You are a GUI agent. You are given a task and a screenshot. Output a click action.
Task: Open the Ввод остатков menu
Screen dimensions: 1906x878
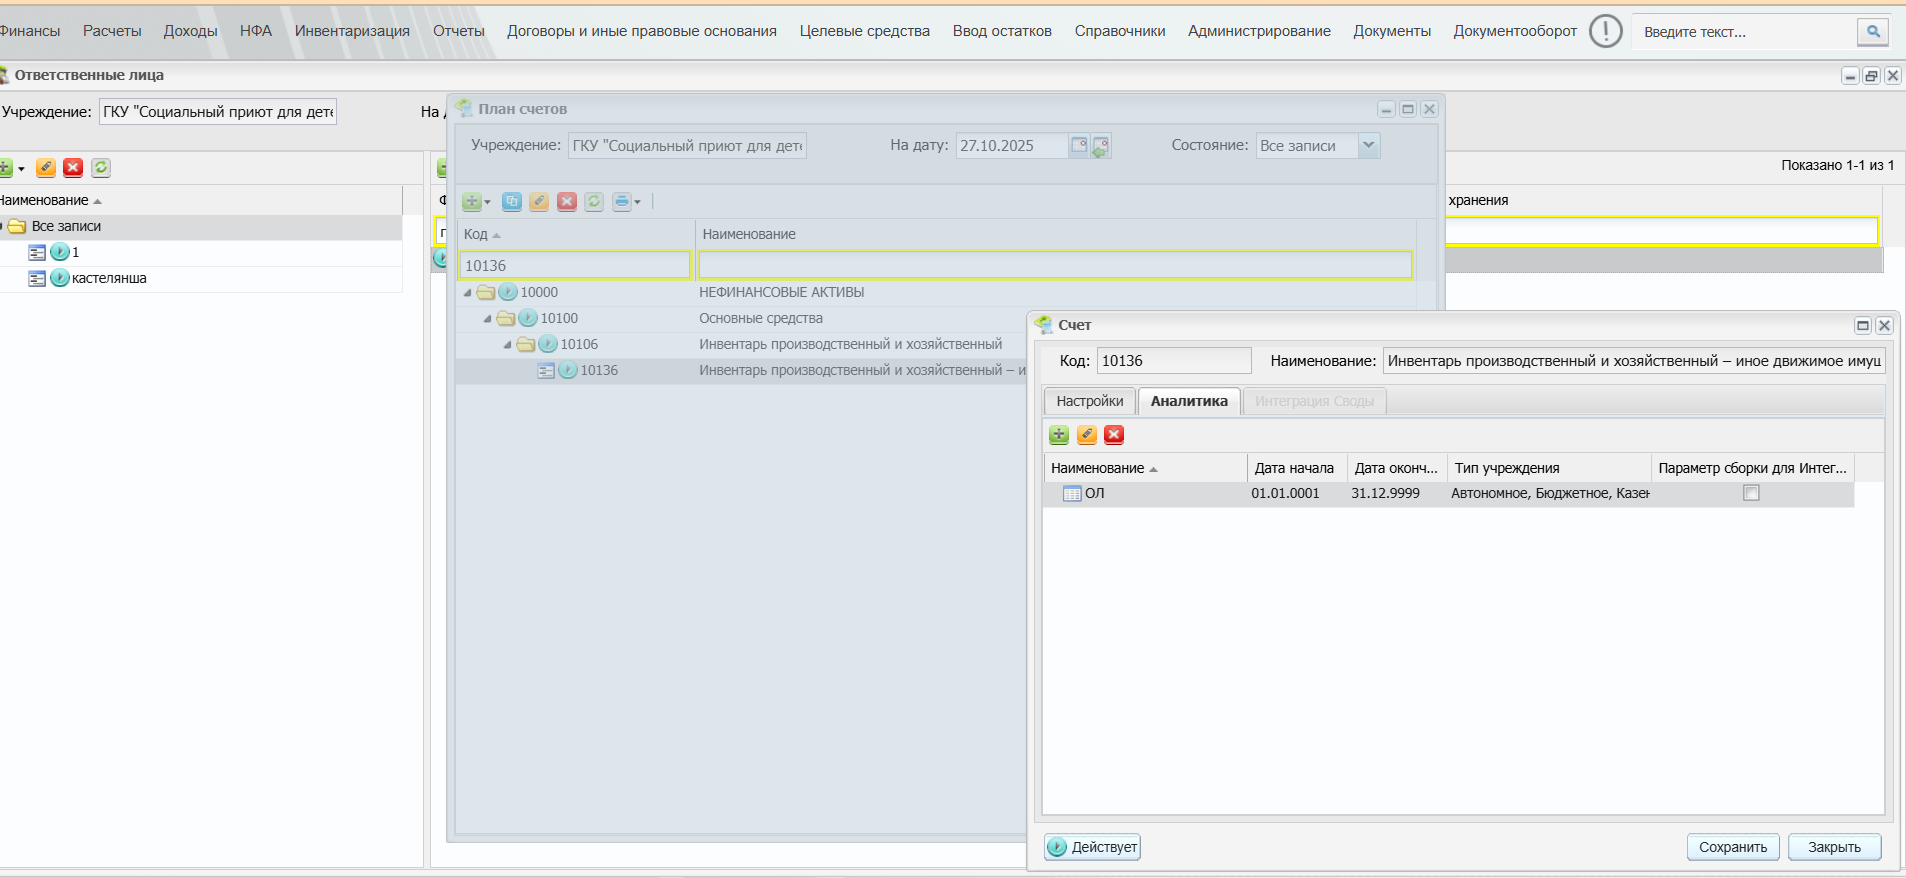[1002, 31]
